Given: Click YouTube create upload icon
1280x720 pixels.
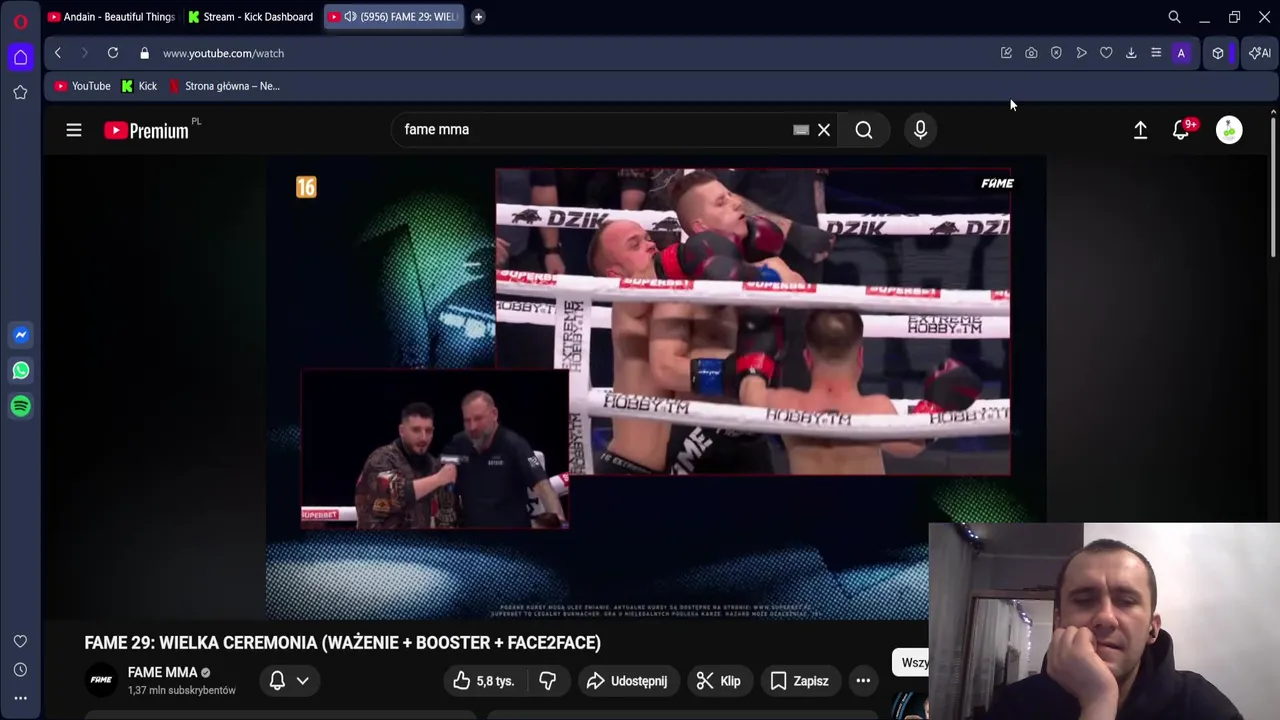Looking at the screenshot, I should (1140, 130).
